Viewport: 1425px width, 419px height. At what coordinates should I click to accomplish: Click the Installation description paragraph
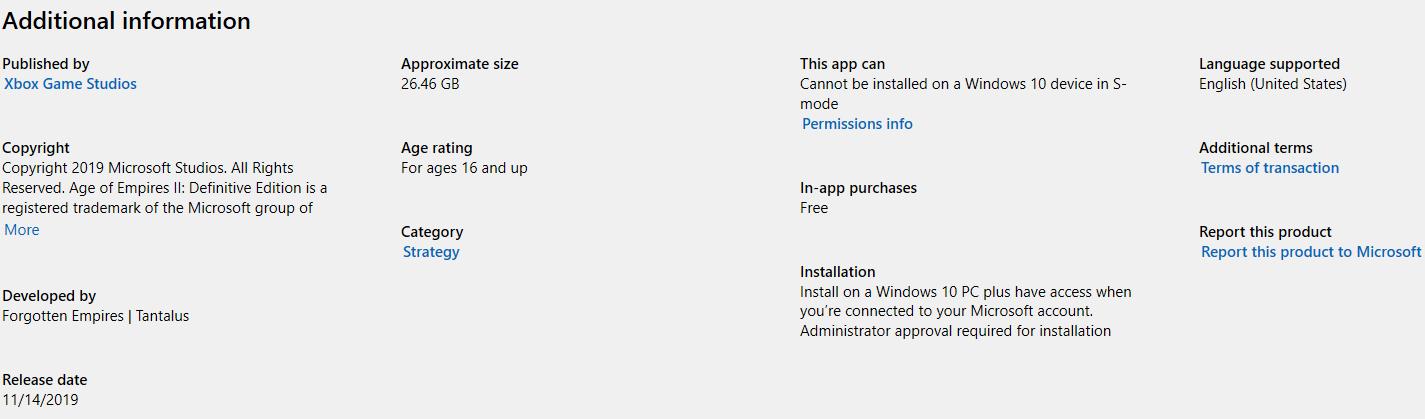965,311
